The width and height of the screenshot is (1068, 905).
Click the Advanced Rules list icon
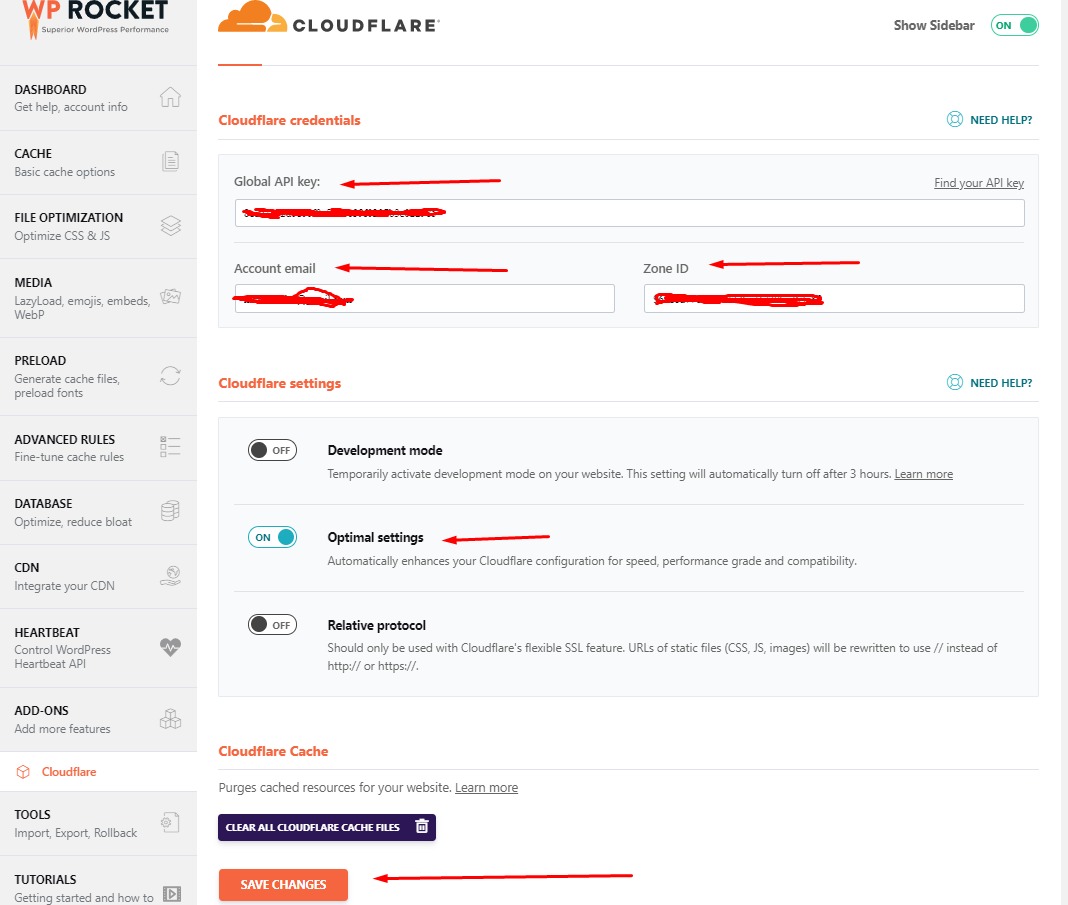pos(170,447)
